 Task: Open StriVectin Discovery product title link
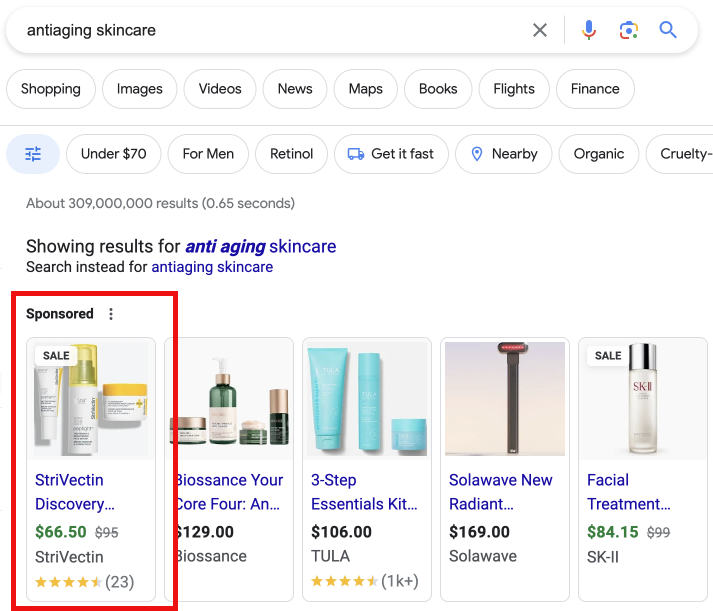pyautogui.click(x=75, y=492)
